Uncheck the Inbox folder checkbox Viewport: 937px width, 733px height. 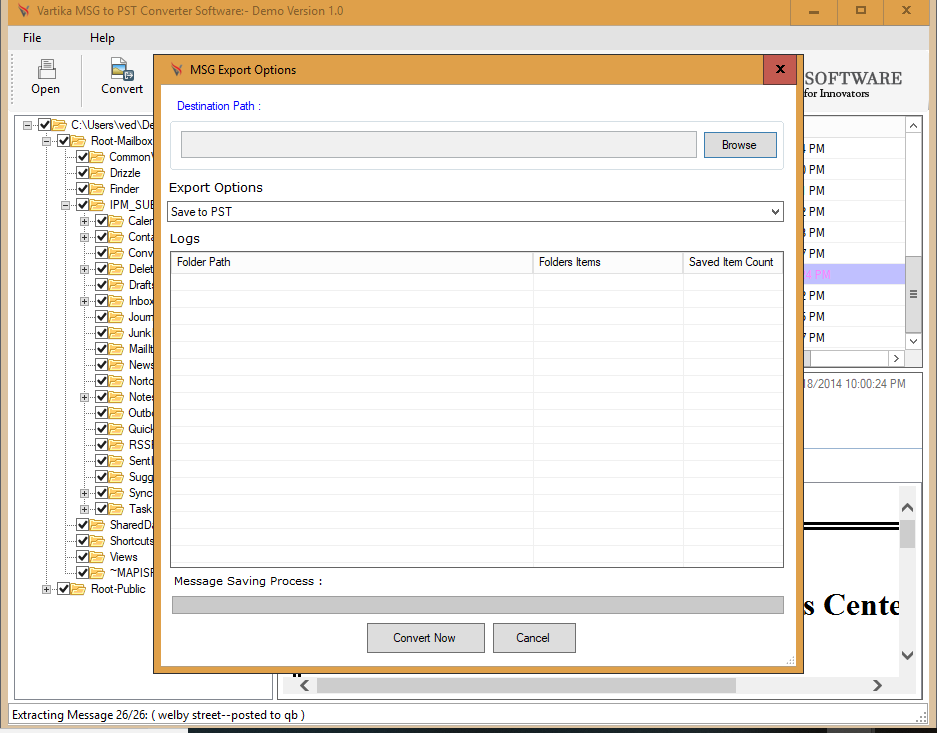pyautogui.click(x=102, y=301)
